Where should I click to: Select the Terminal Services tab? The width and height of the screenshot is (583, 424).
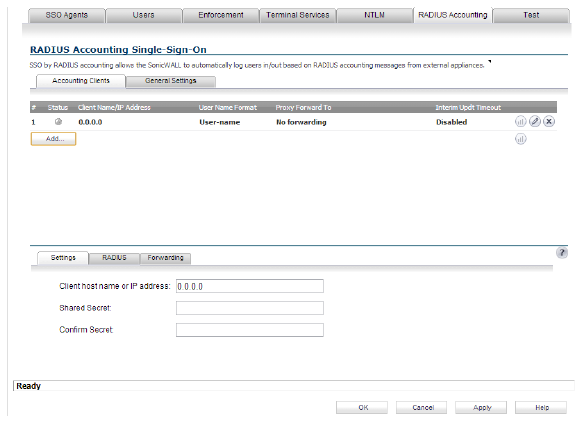[x=298, y=16]
